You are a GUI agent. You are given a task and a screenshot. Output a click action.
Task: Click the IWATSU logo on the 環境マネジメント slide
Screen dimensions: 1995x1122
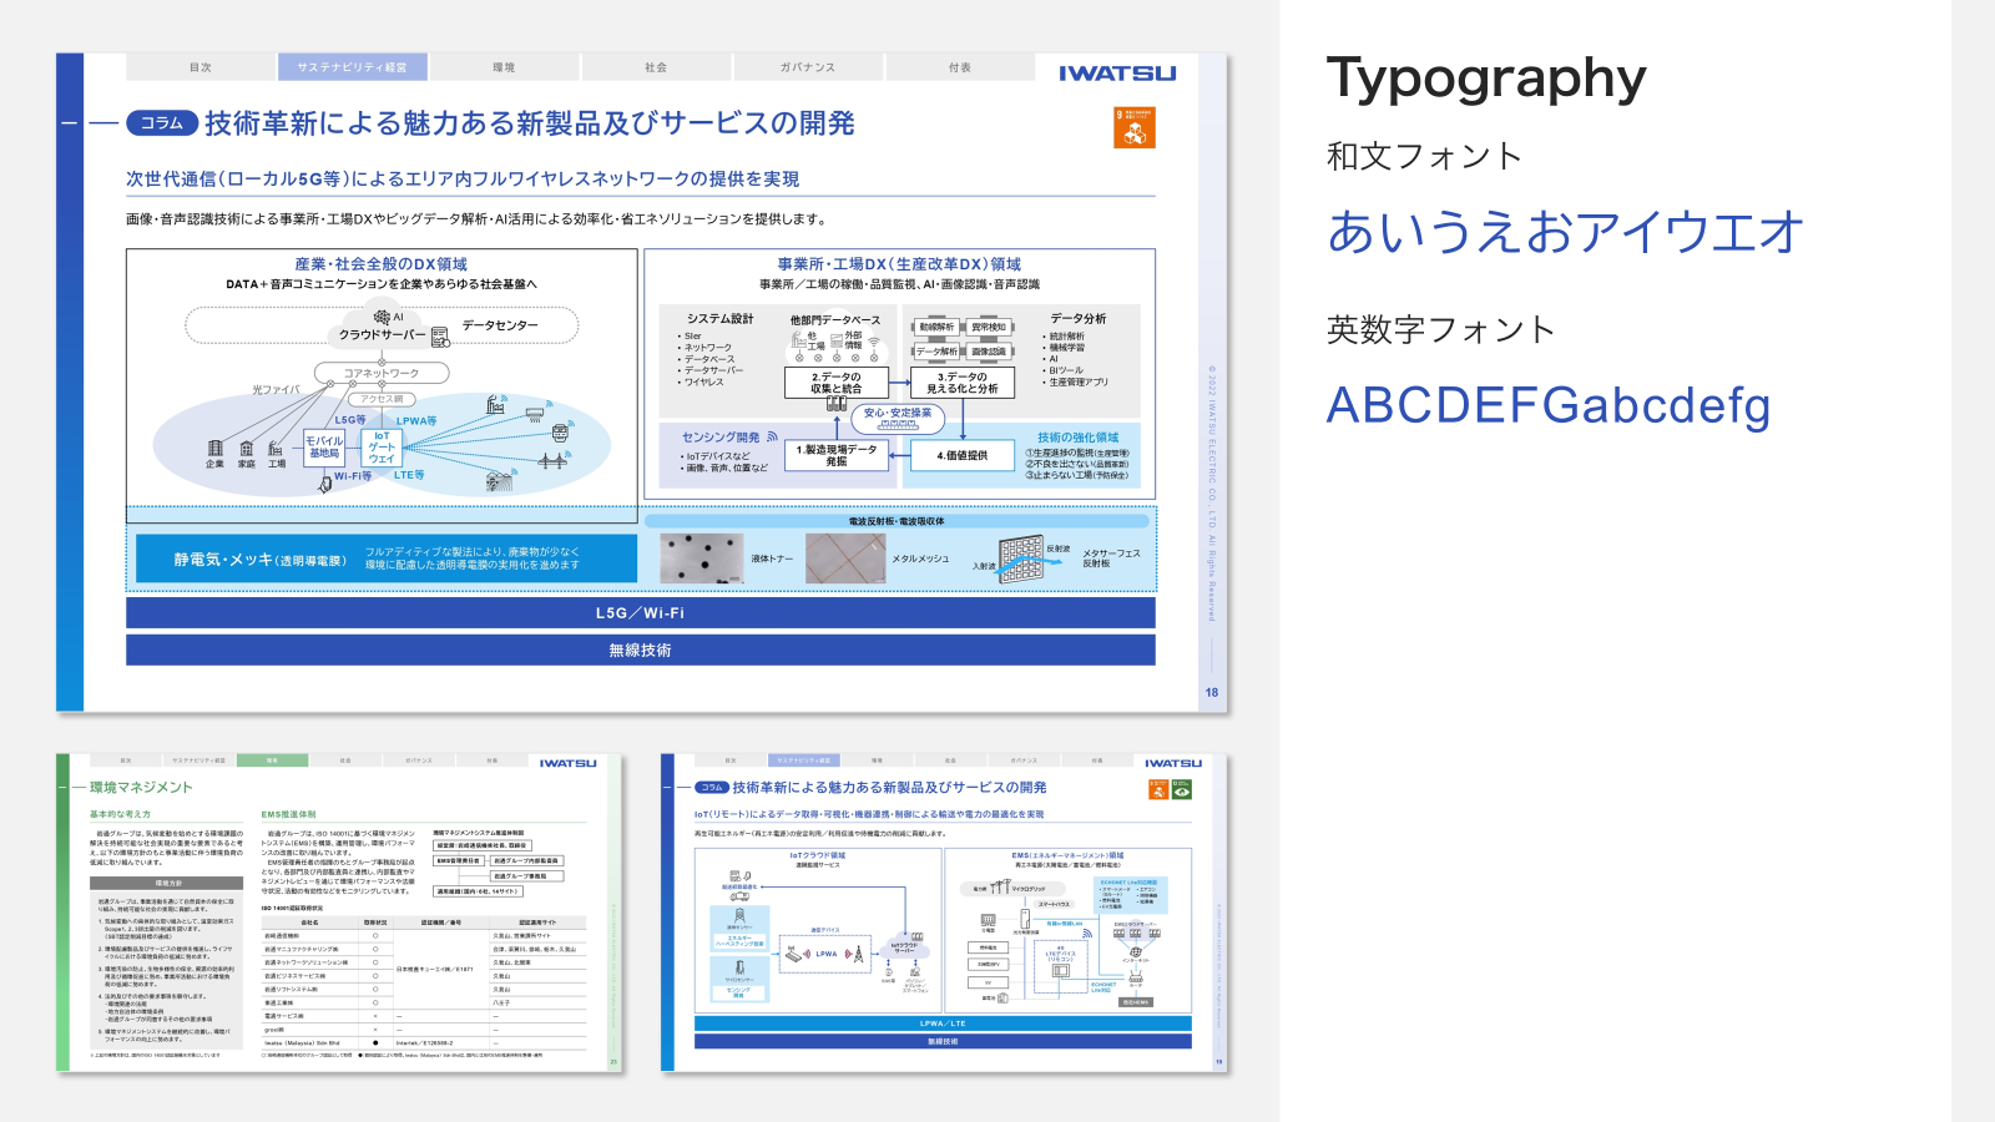pyautogui.click(x=568, y=763)
